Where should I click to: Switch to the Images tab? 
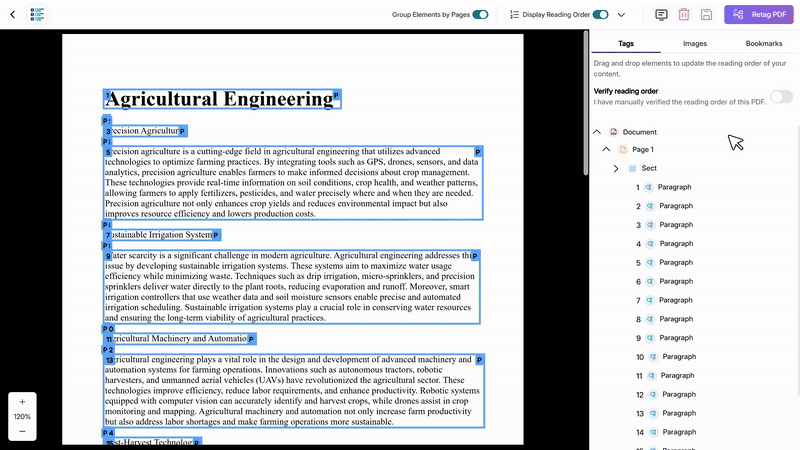coord(695,44)
